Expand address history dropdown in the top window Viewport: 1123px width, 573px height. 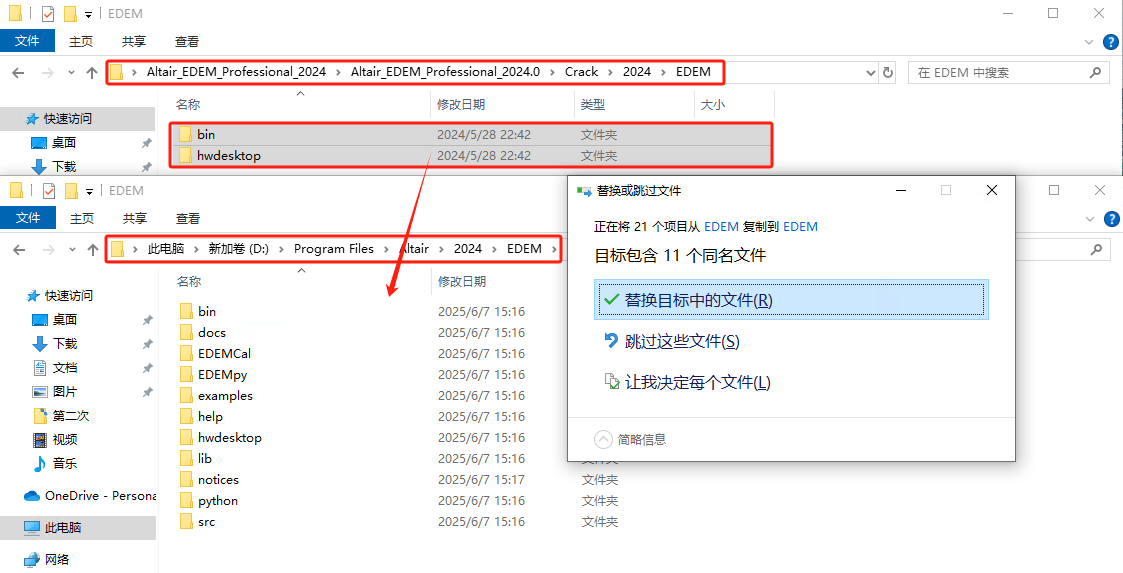click(x=871, y=72)
